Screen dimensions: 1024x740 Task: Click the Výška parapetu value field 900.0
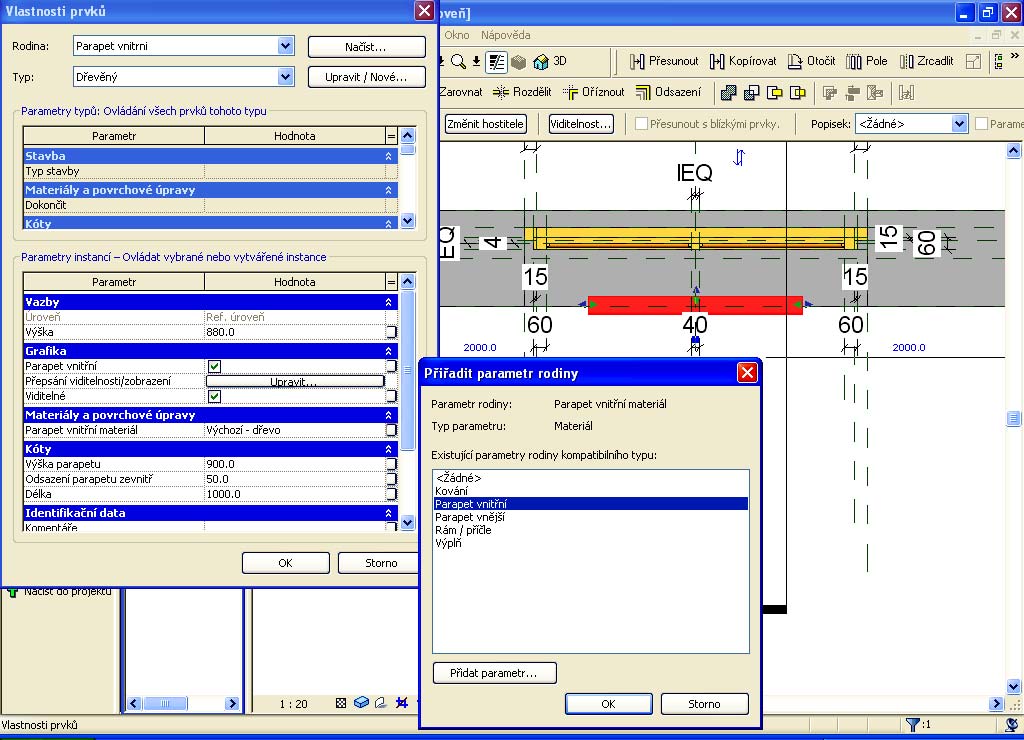pyautogui.click(x=295, y=464)
